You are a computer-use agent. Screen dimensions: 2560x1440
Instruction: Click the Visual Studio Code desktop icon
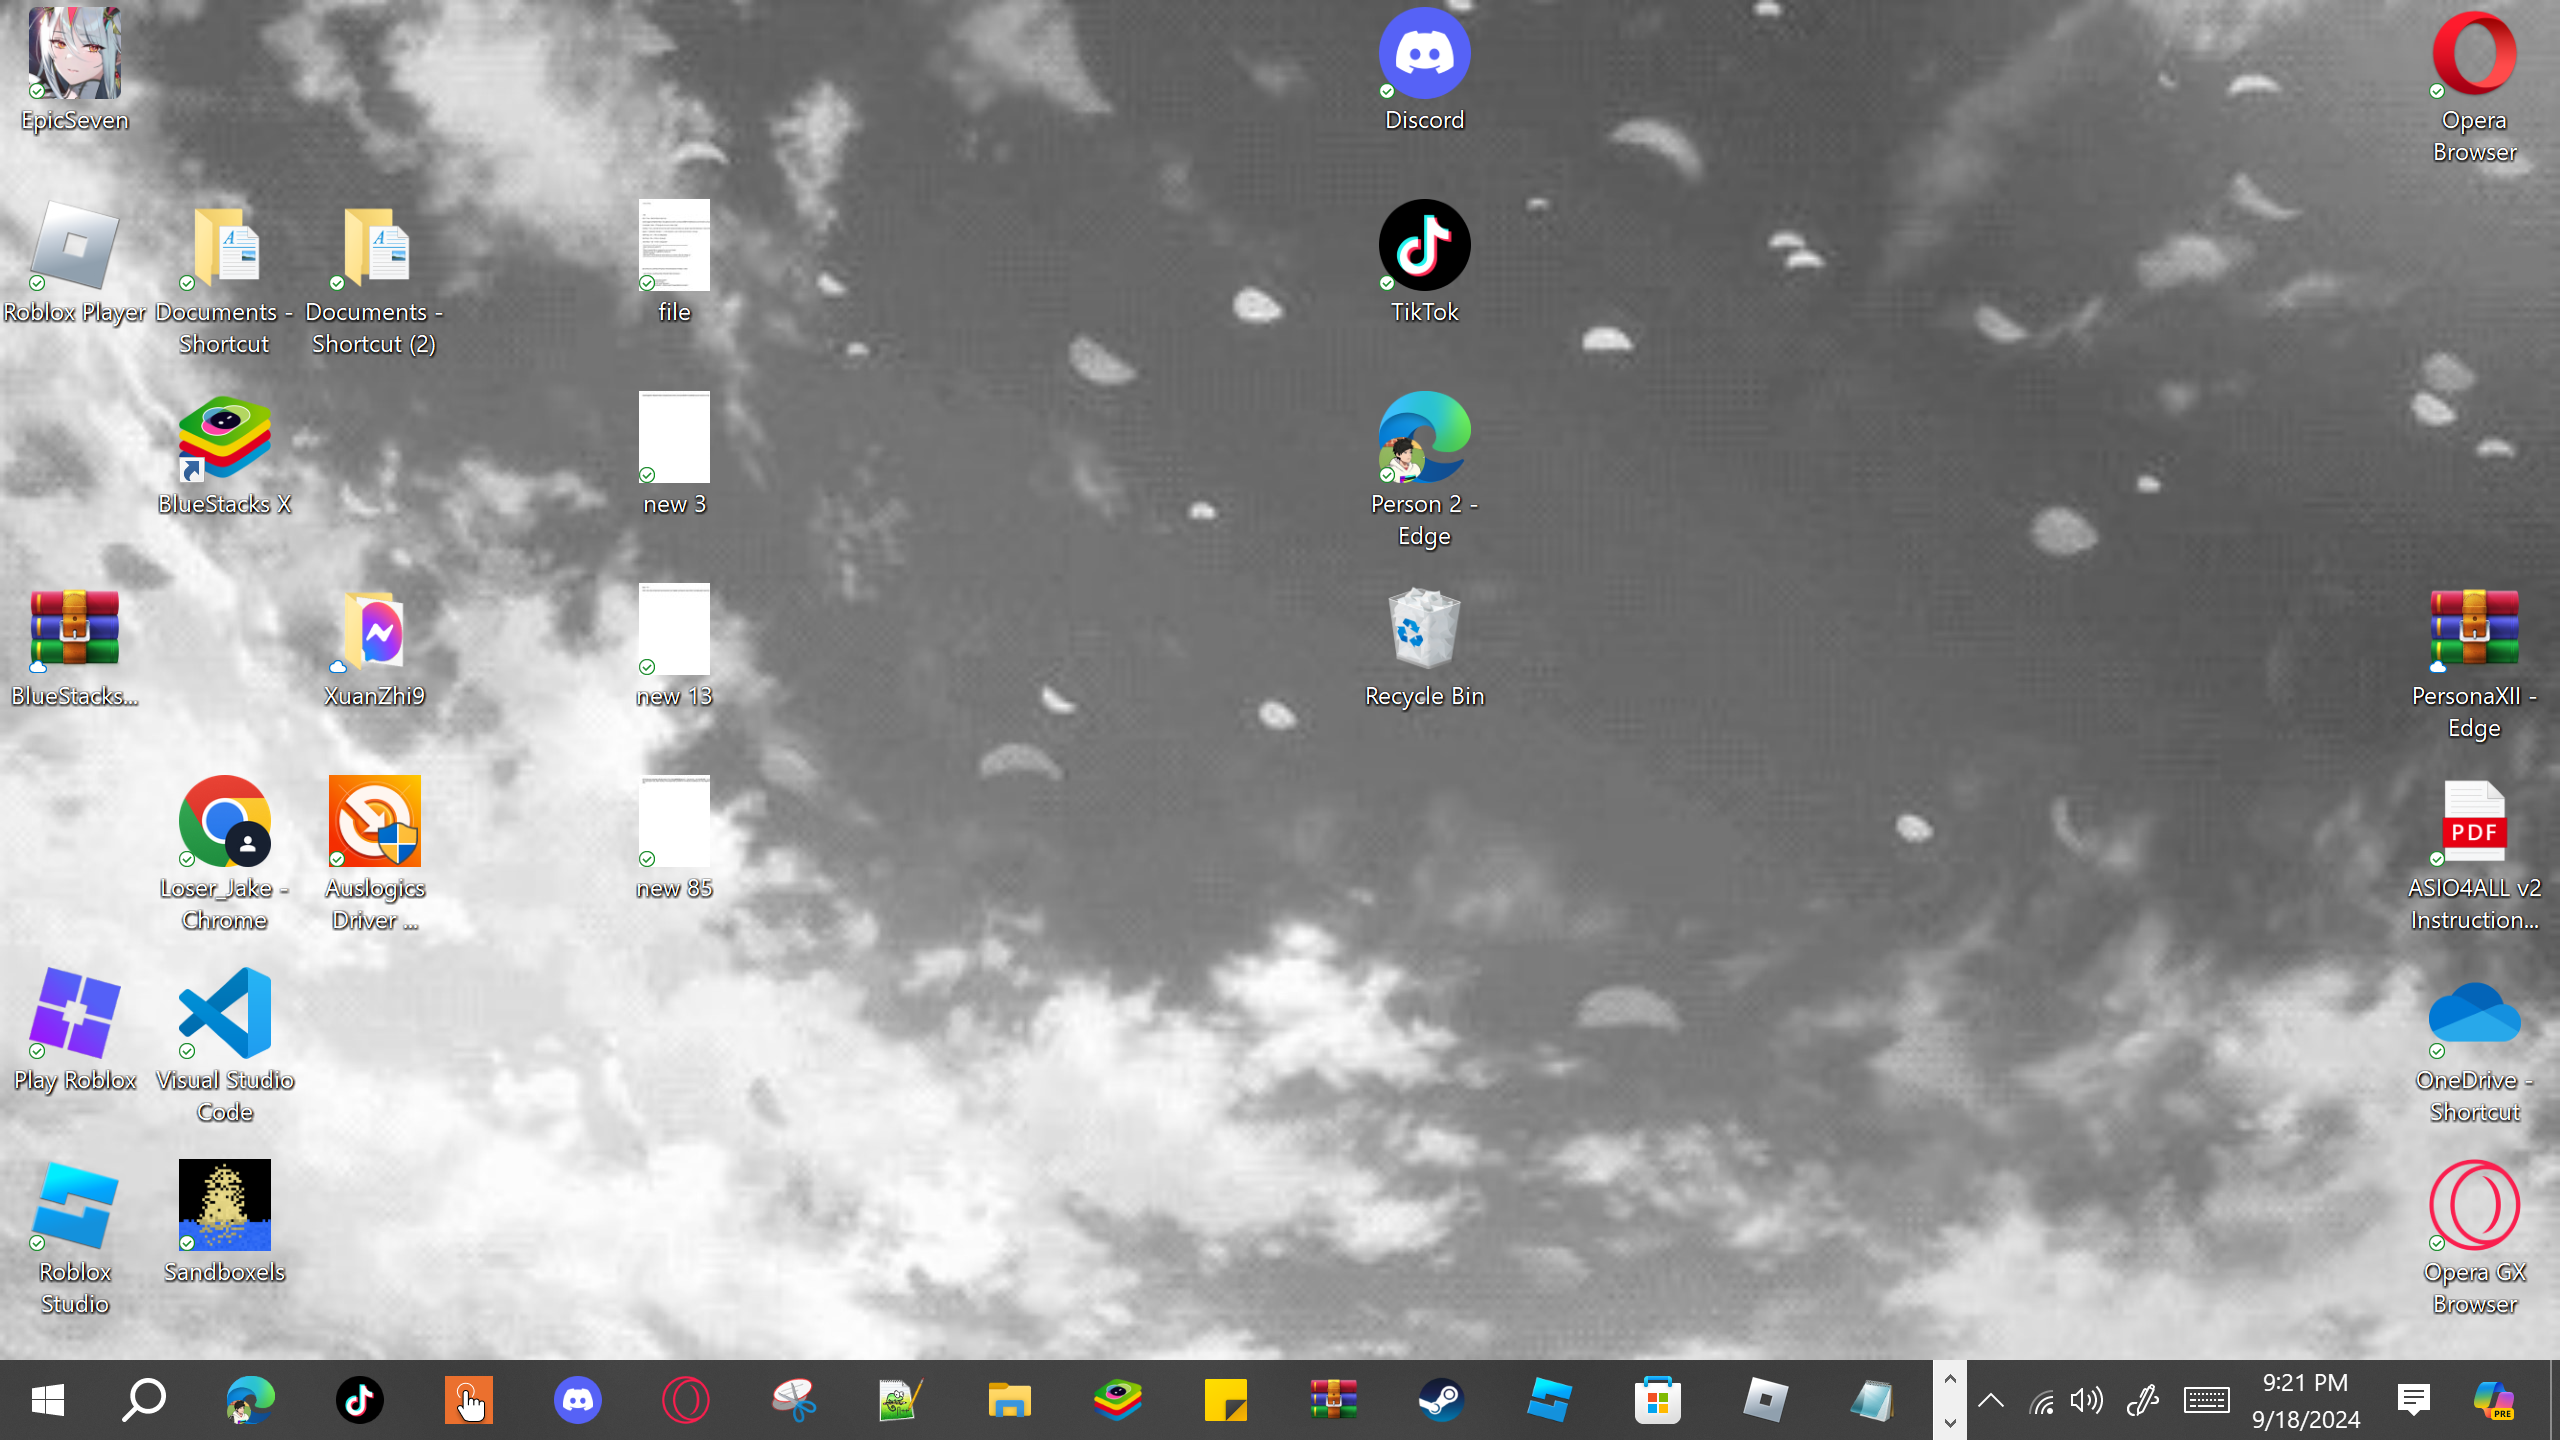[224, 1014]
